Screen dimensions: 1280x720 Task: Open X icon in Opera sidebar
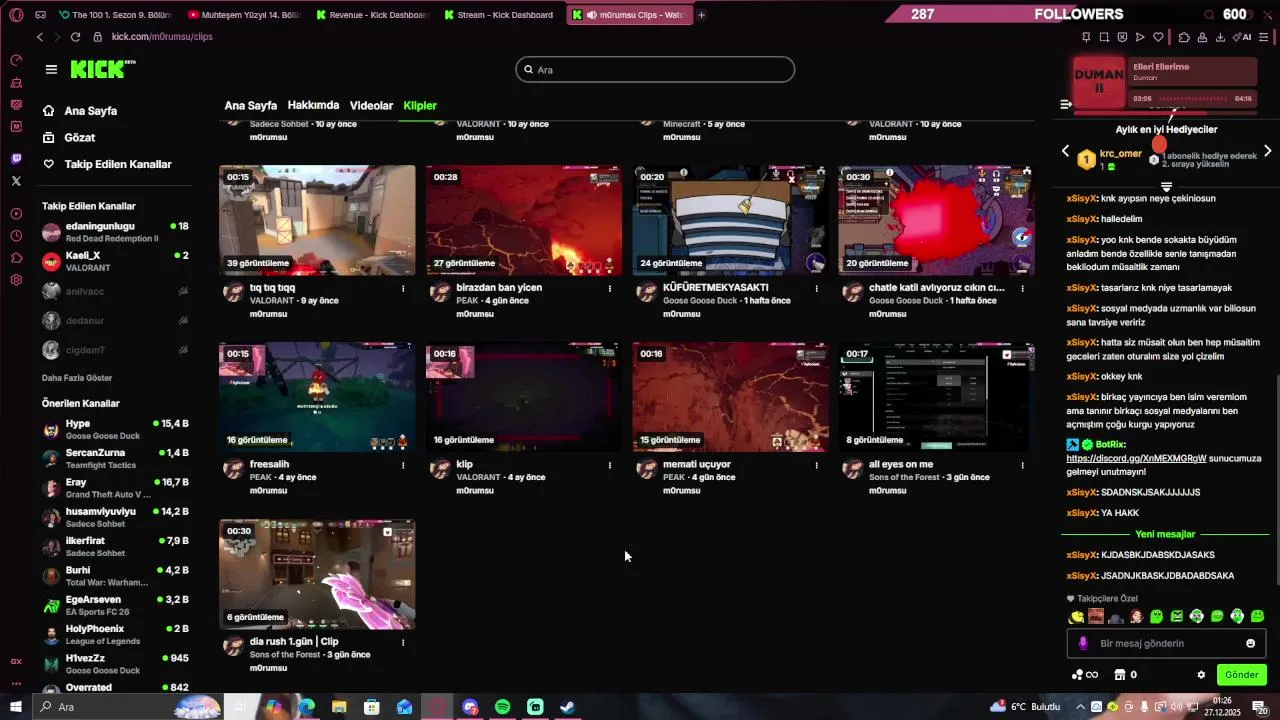16,181
